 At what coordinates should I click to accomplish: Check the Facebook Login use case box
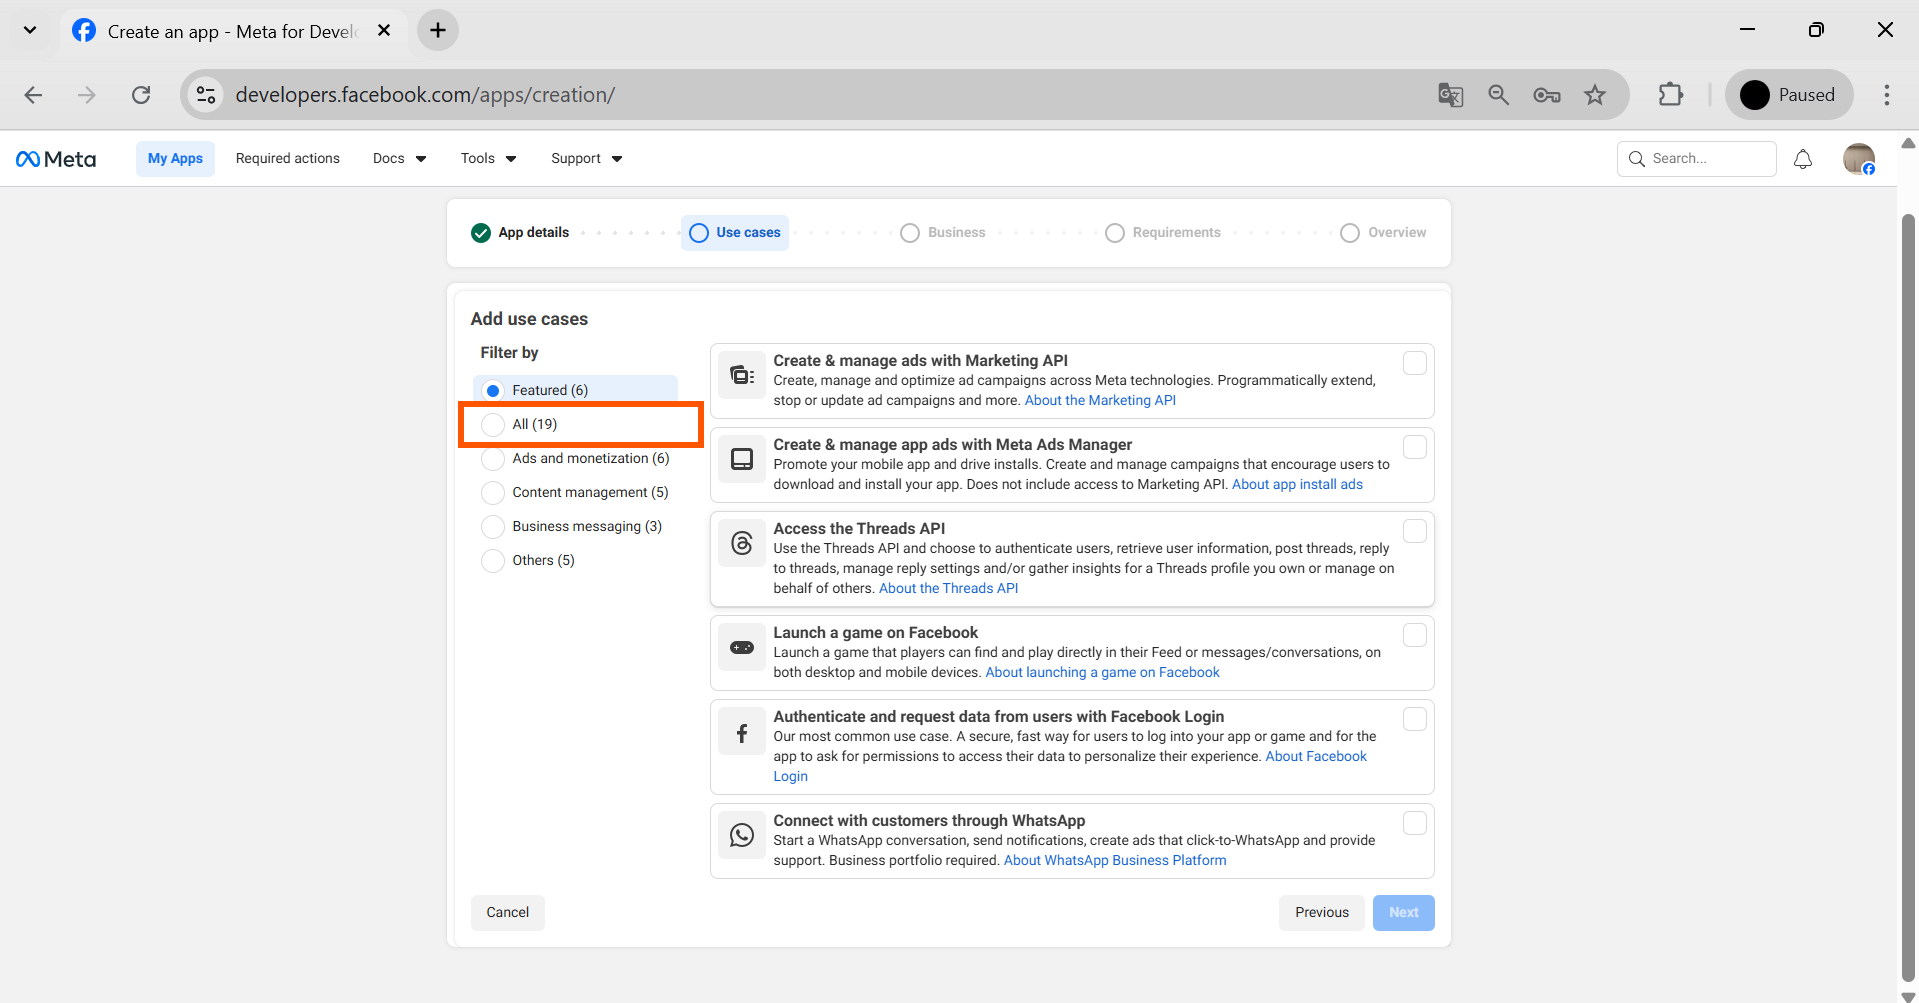(x=1415, y=719)
